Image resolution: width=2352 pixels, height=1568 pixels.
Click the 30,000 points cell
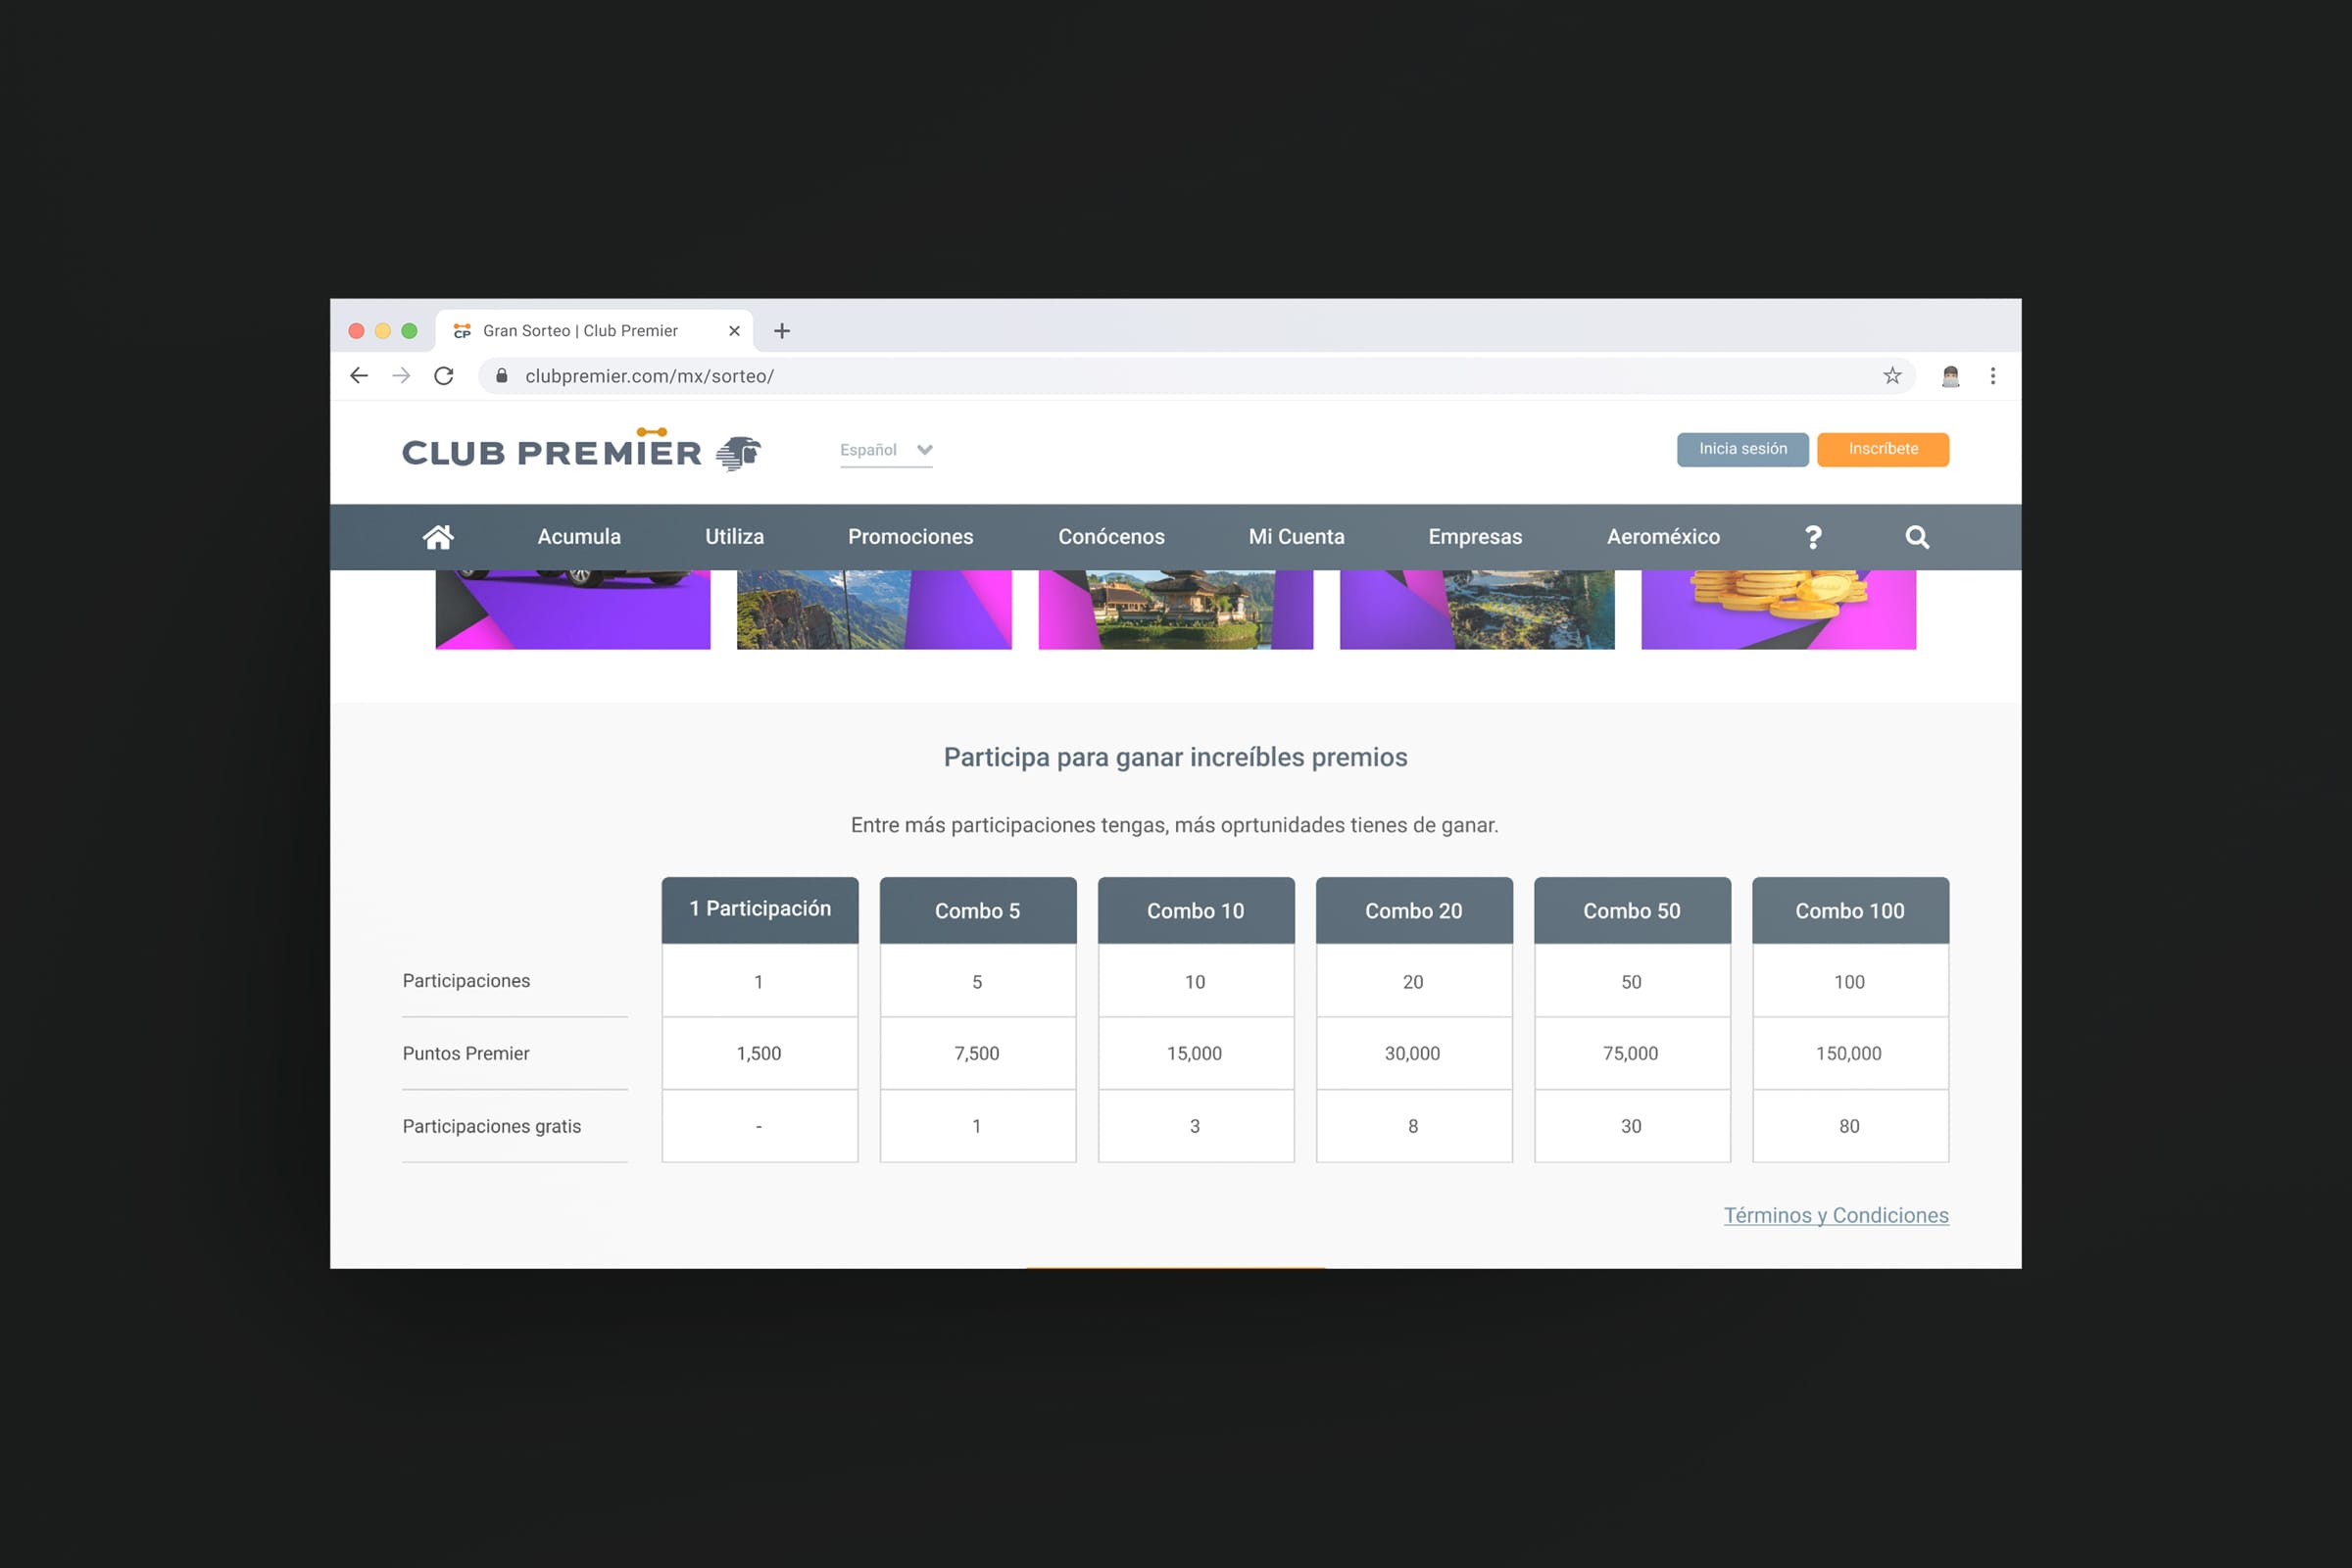pos(1414,1053)
